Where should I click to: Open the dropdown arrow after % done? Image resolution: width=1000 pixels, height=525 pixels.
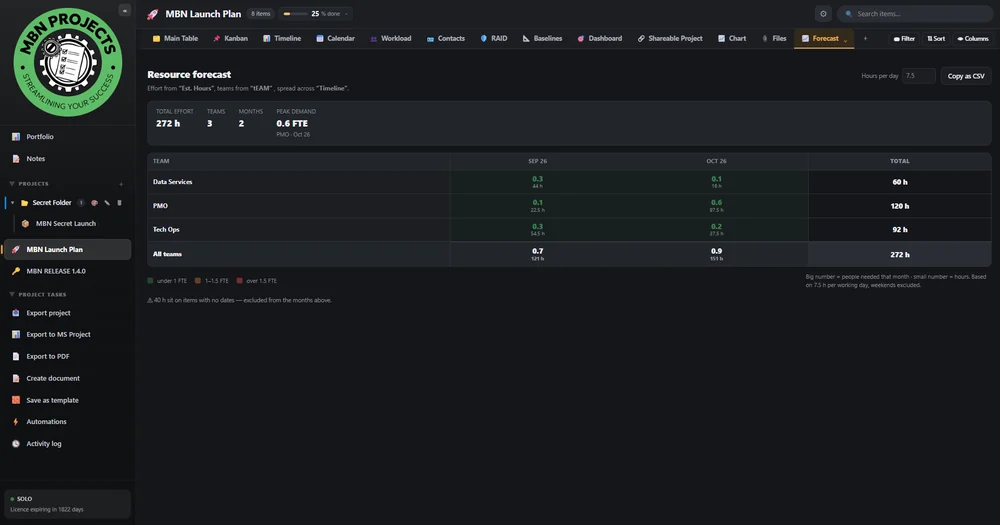point(346,14)
